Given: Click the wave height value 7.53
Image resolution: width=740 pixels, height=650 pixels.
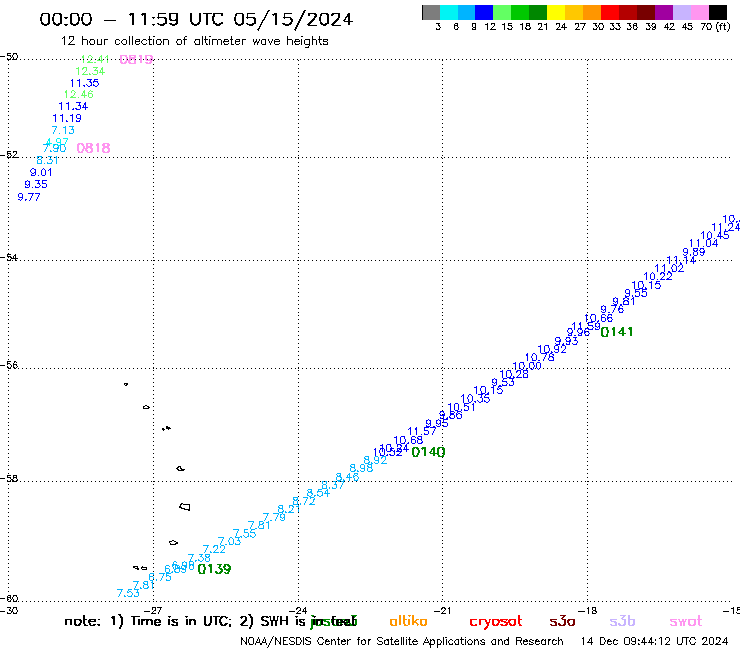Looking at the screenshot, I should [128, 593].
